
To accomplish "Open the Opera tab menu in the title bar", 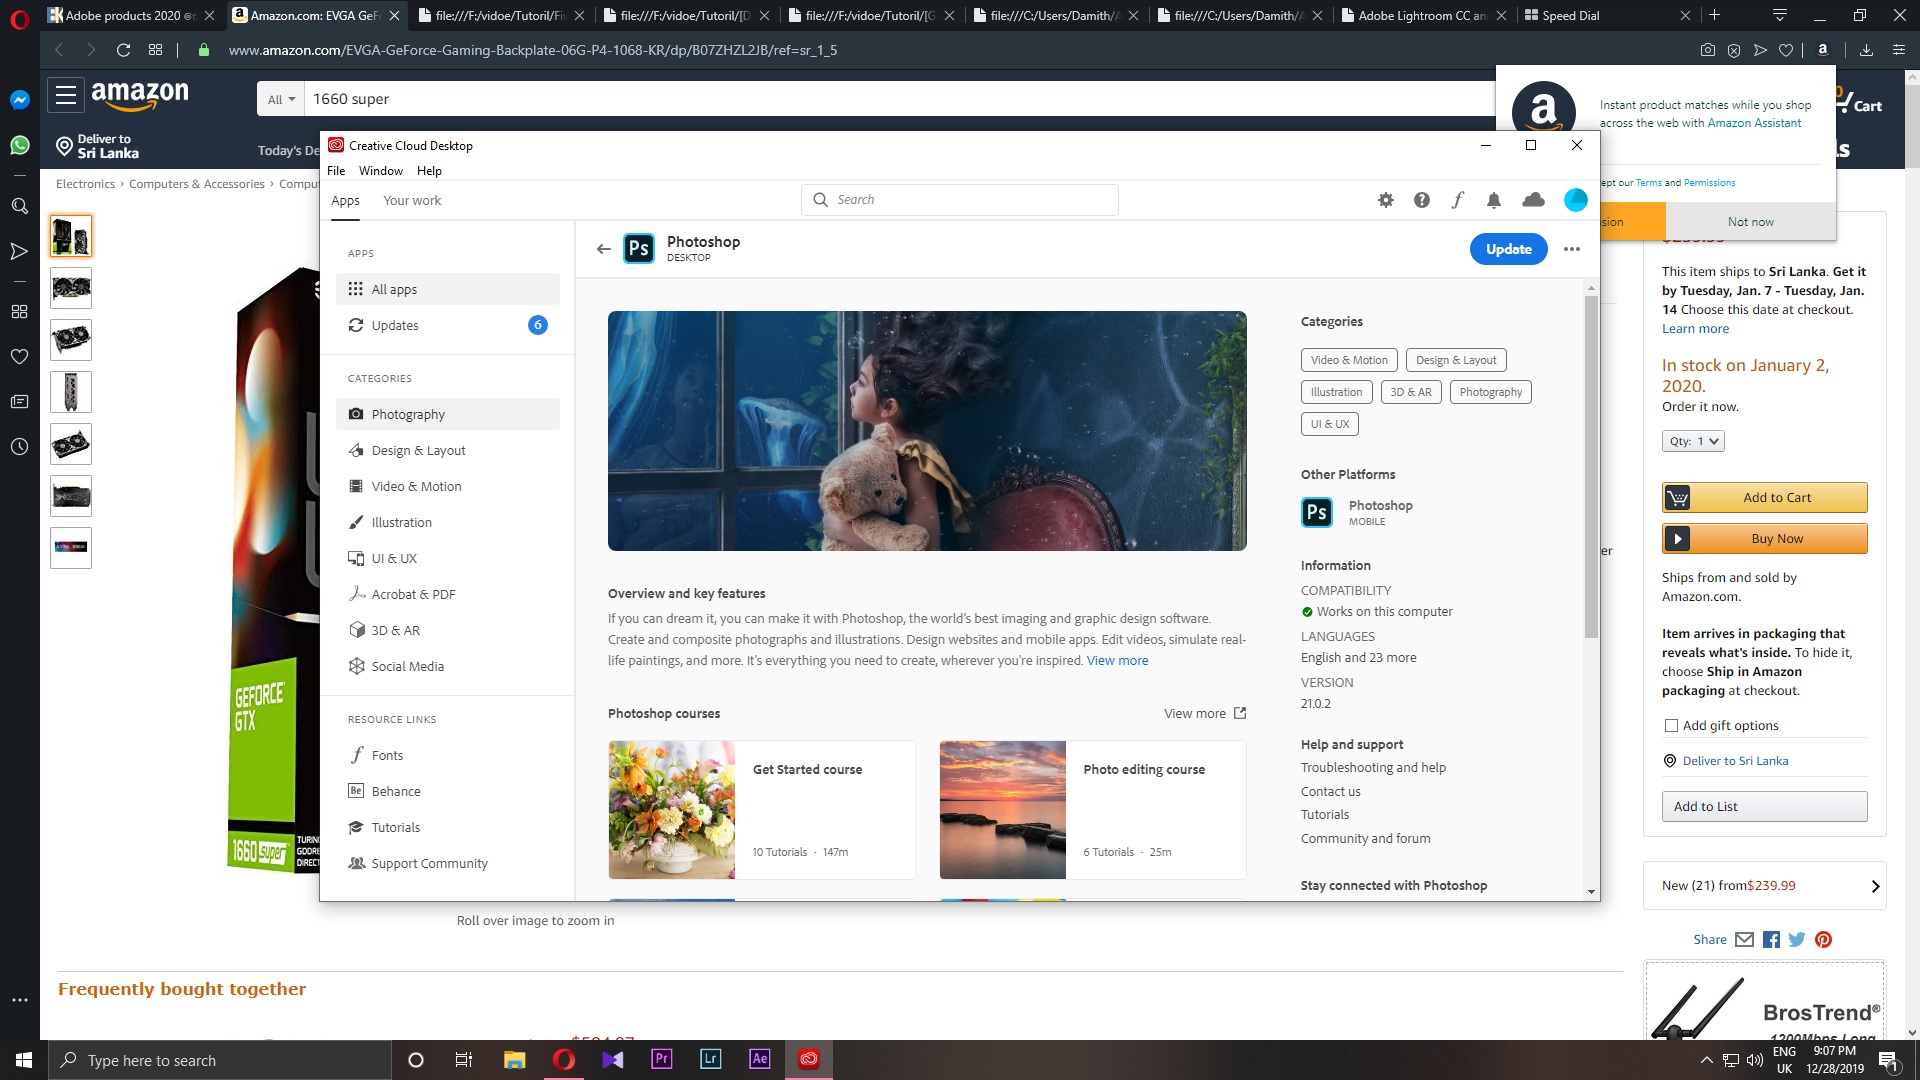I will pos(1779,15).
